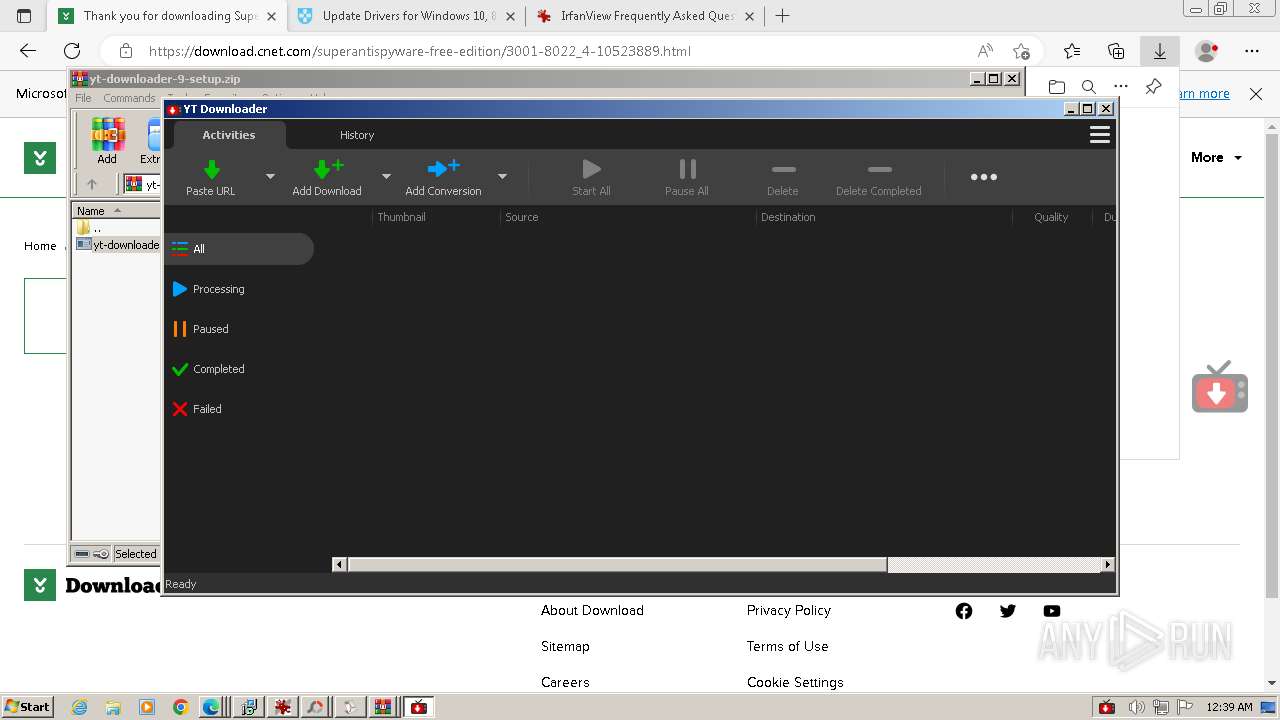The image size is (1280, 720).
Task: Open the File menu in WinRAR
Action: click(x=83, y=98)
